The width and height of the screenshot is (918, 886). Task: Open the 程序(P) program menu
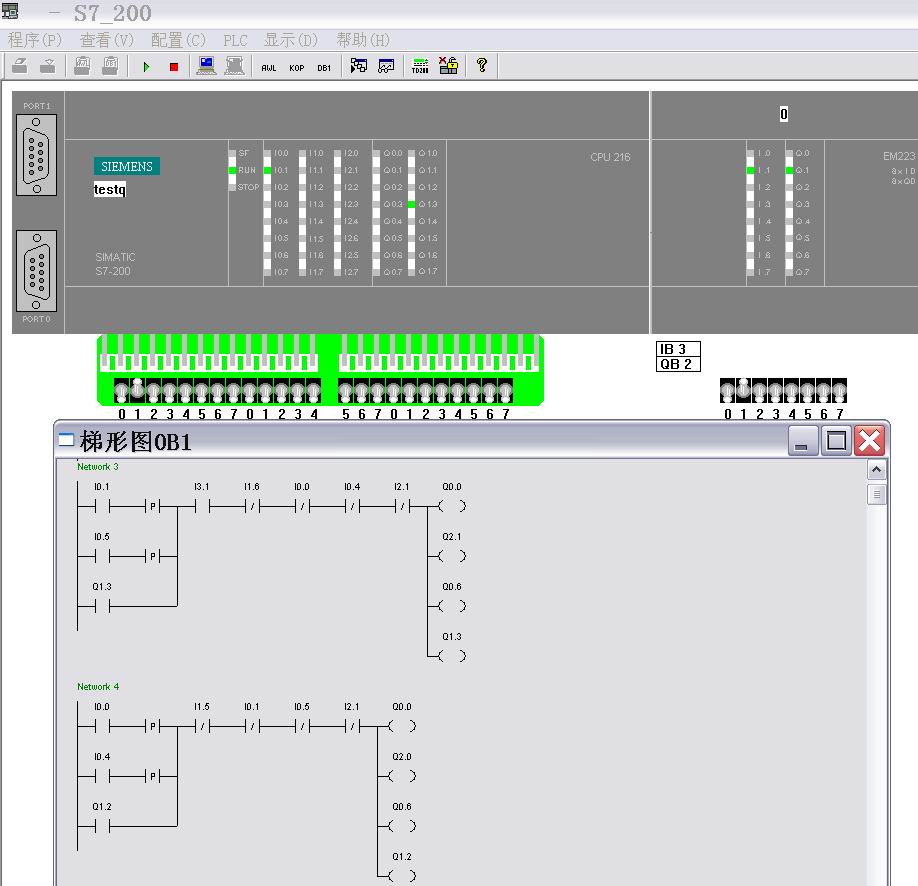(35, 40)
